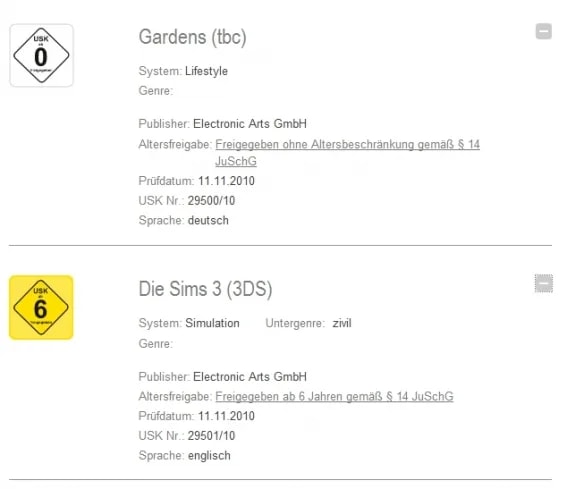Click the Untergenre value 'zivil'
Screen dimensions: 567x489
tap(342, 323)
